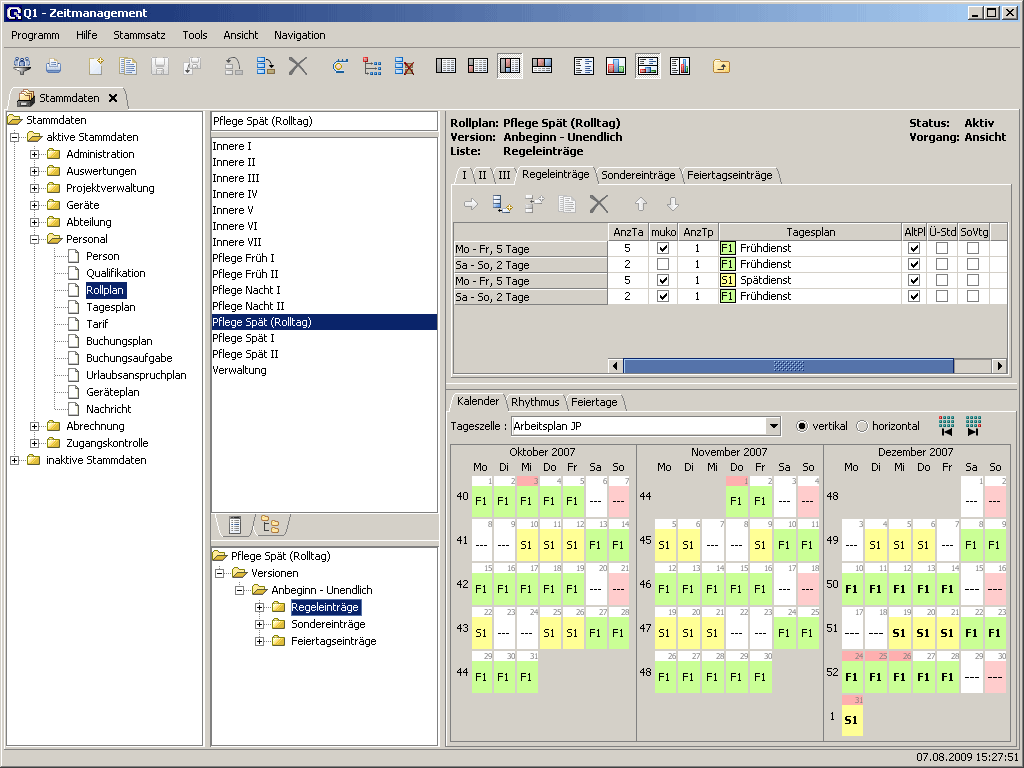Open Tagesplan in the Personal tree

pos(110,307)
